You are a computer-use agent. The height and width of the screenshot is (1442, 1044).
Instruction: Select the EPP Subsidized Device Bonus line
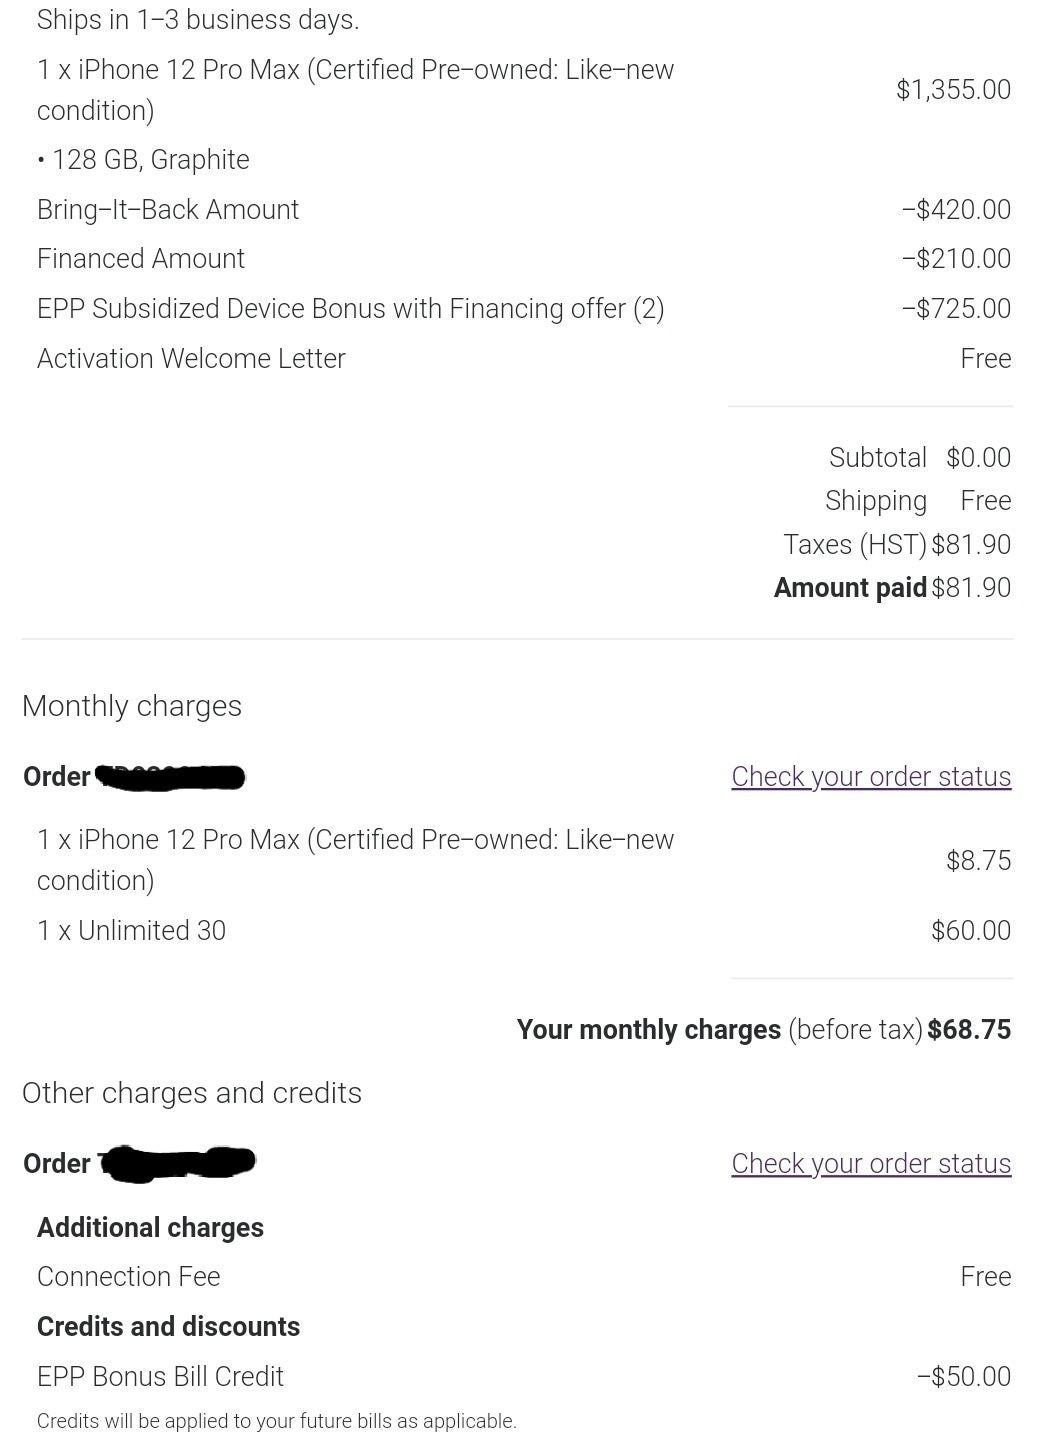coord(350,308)
